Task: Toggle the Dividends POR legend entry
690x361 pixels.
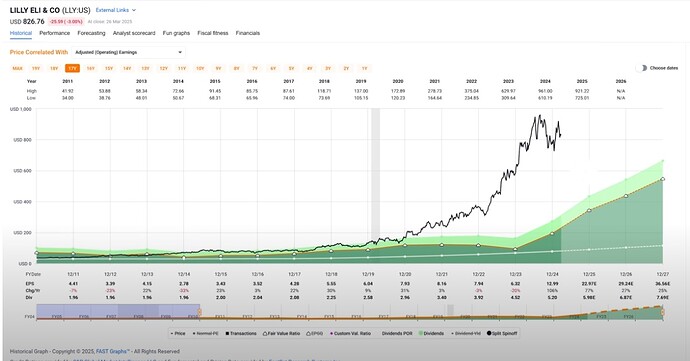Action: tap(397, 333)
